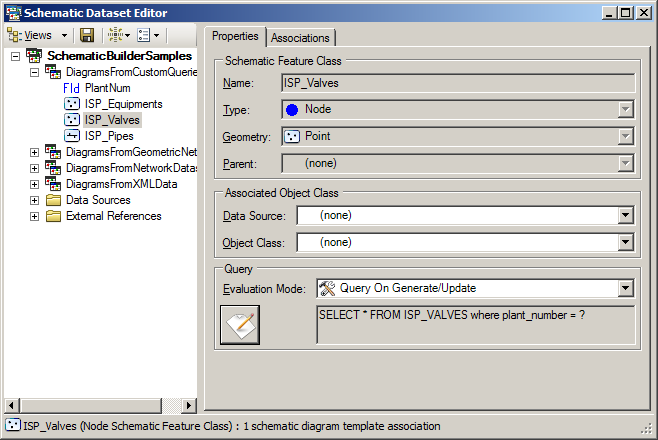Select ISP_Valves in the tree
658x440 pixels.
tap(112, 120)
